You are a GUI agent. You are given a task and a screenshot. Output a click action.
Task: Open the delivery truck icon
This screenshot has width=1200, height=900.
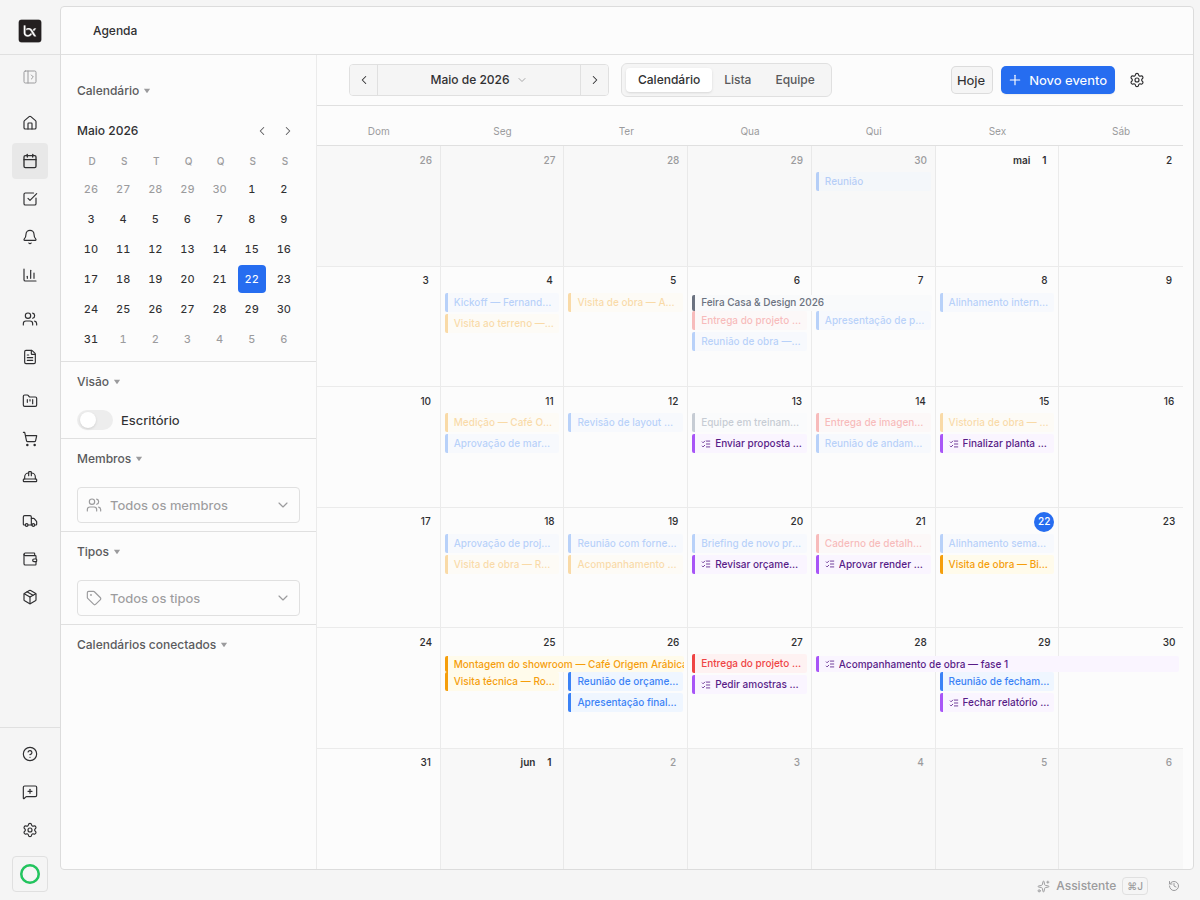click(x=30, y=521)
